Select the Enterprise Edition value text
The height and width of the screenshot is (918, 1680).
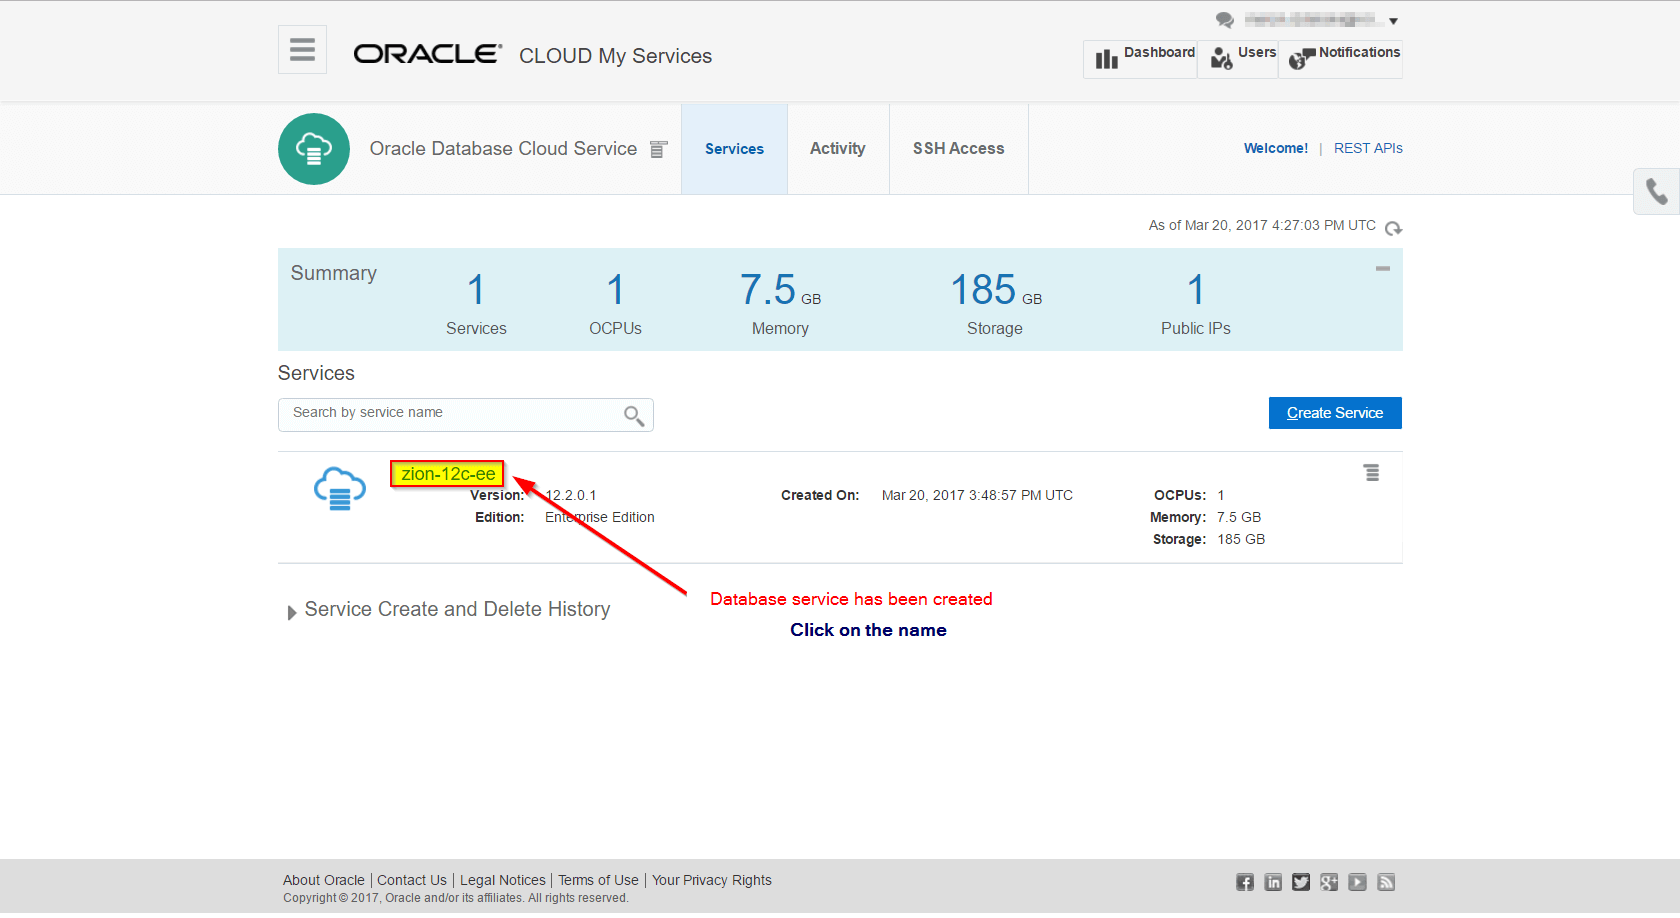pyautogui.click(x=600, y=517)
